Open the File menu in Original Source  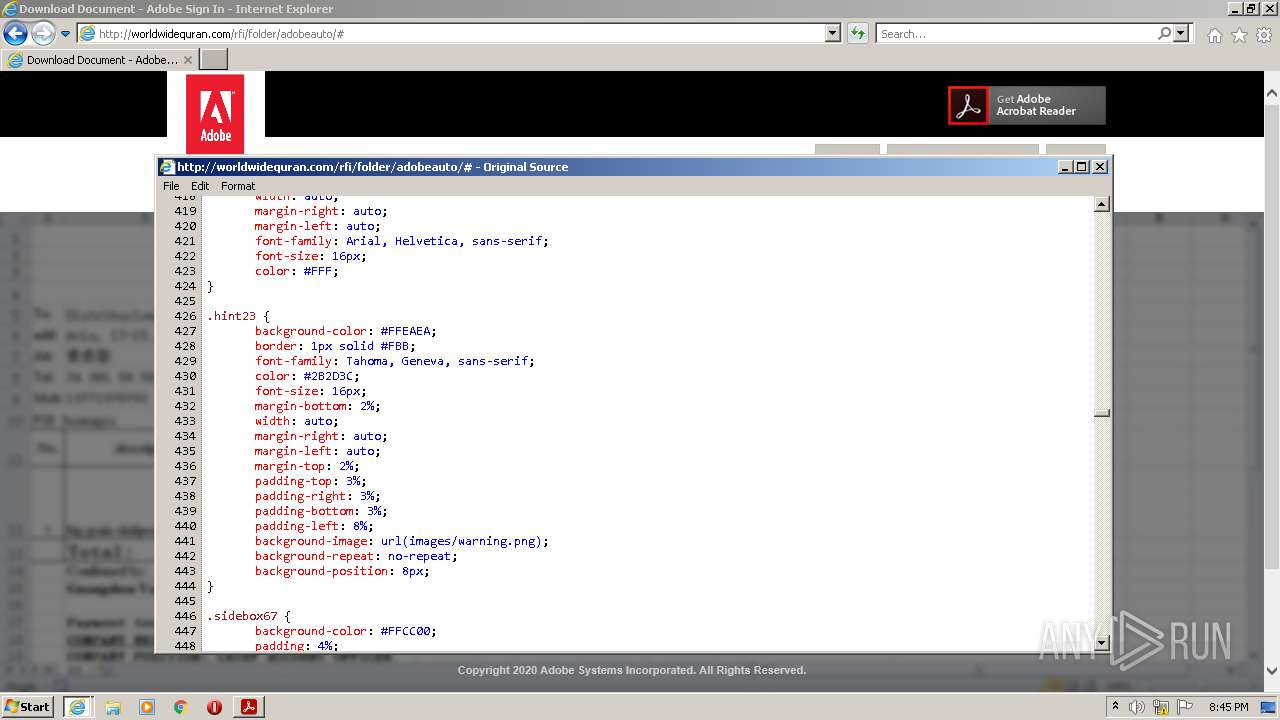coord(171,186)
